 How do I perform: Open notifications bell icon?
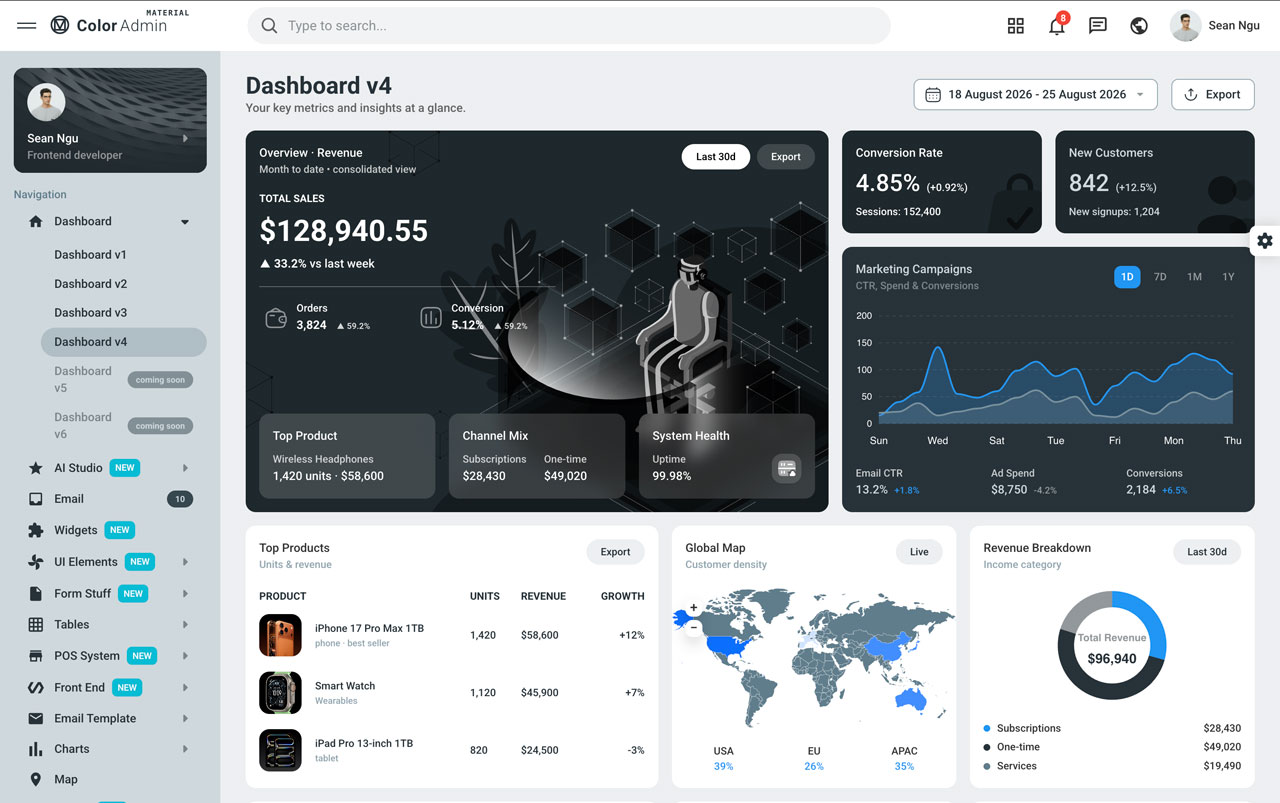tap(1057, 26)
